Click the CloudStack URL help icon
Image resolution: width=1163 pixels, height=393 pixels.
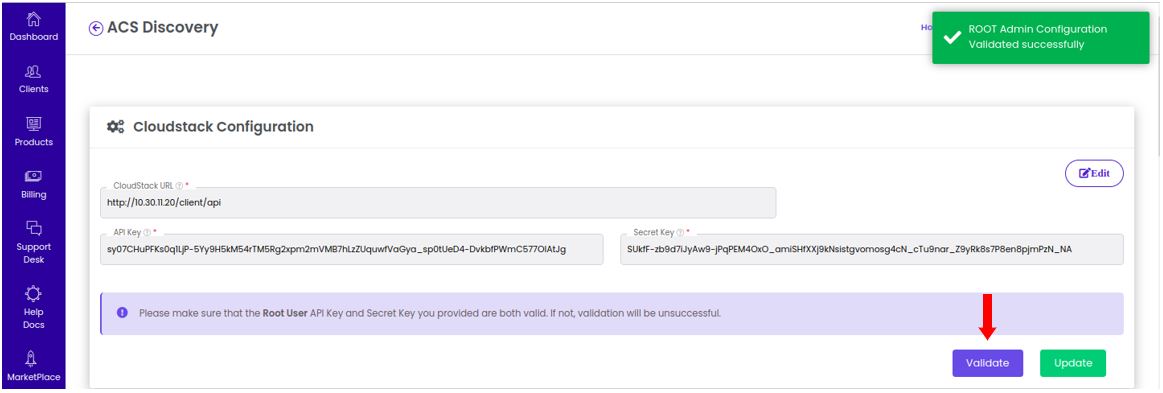pyautogui.click(x=179, y=185)
